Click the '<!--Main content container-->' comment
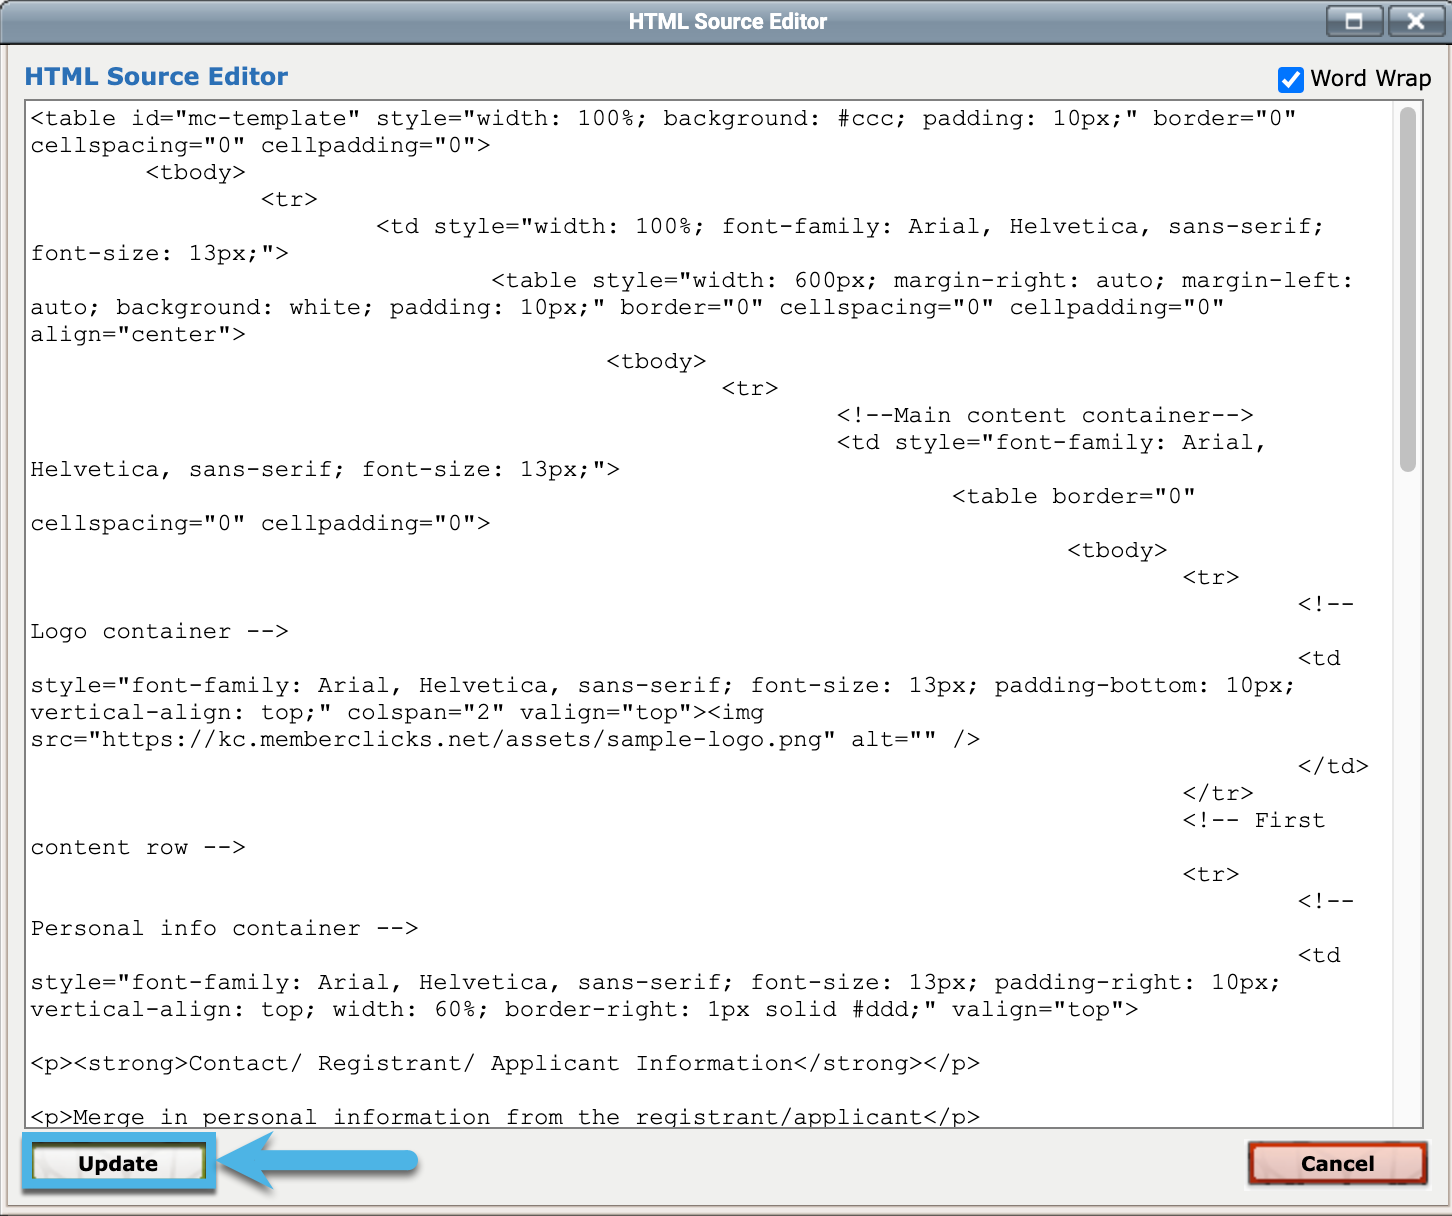Image resolution: width=1452 pixels, height=1216 pixels. (x=1045, y=415)
